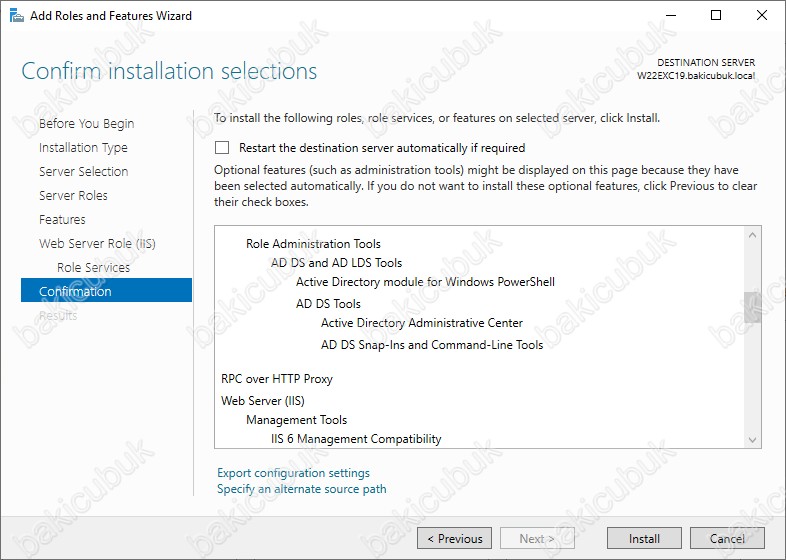The height and width of the screenshot is (560, 786).
Task: Enable restart the destination server automatically
Action: 222,147
